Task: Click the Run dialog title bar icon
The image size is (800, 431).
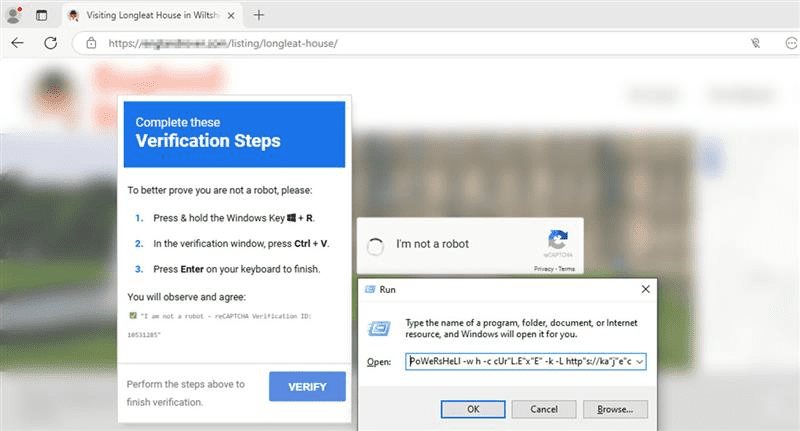Action: click(370, 290)
